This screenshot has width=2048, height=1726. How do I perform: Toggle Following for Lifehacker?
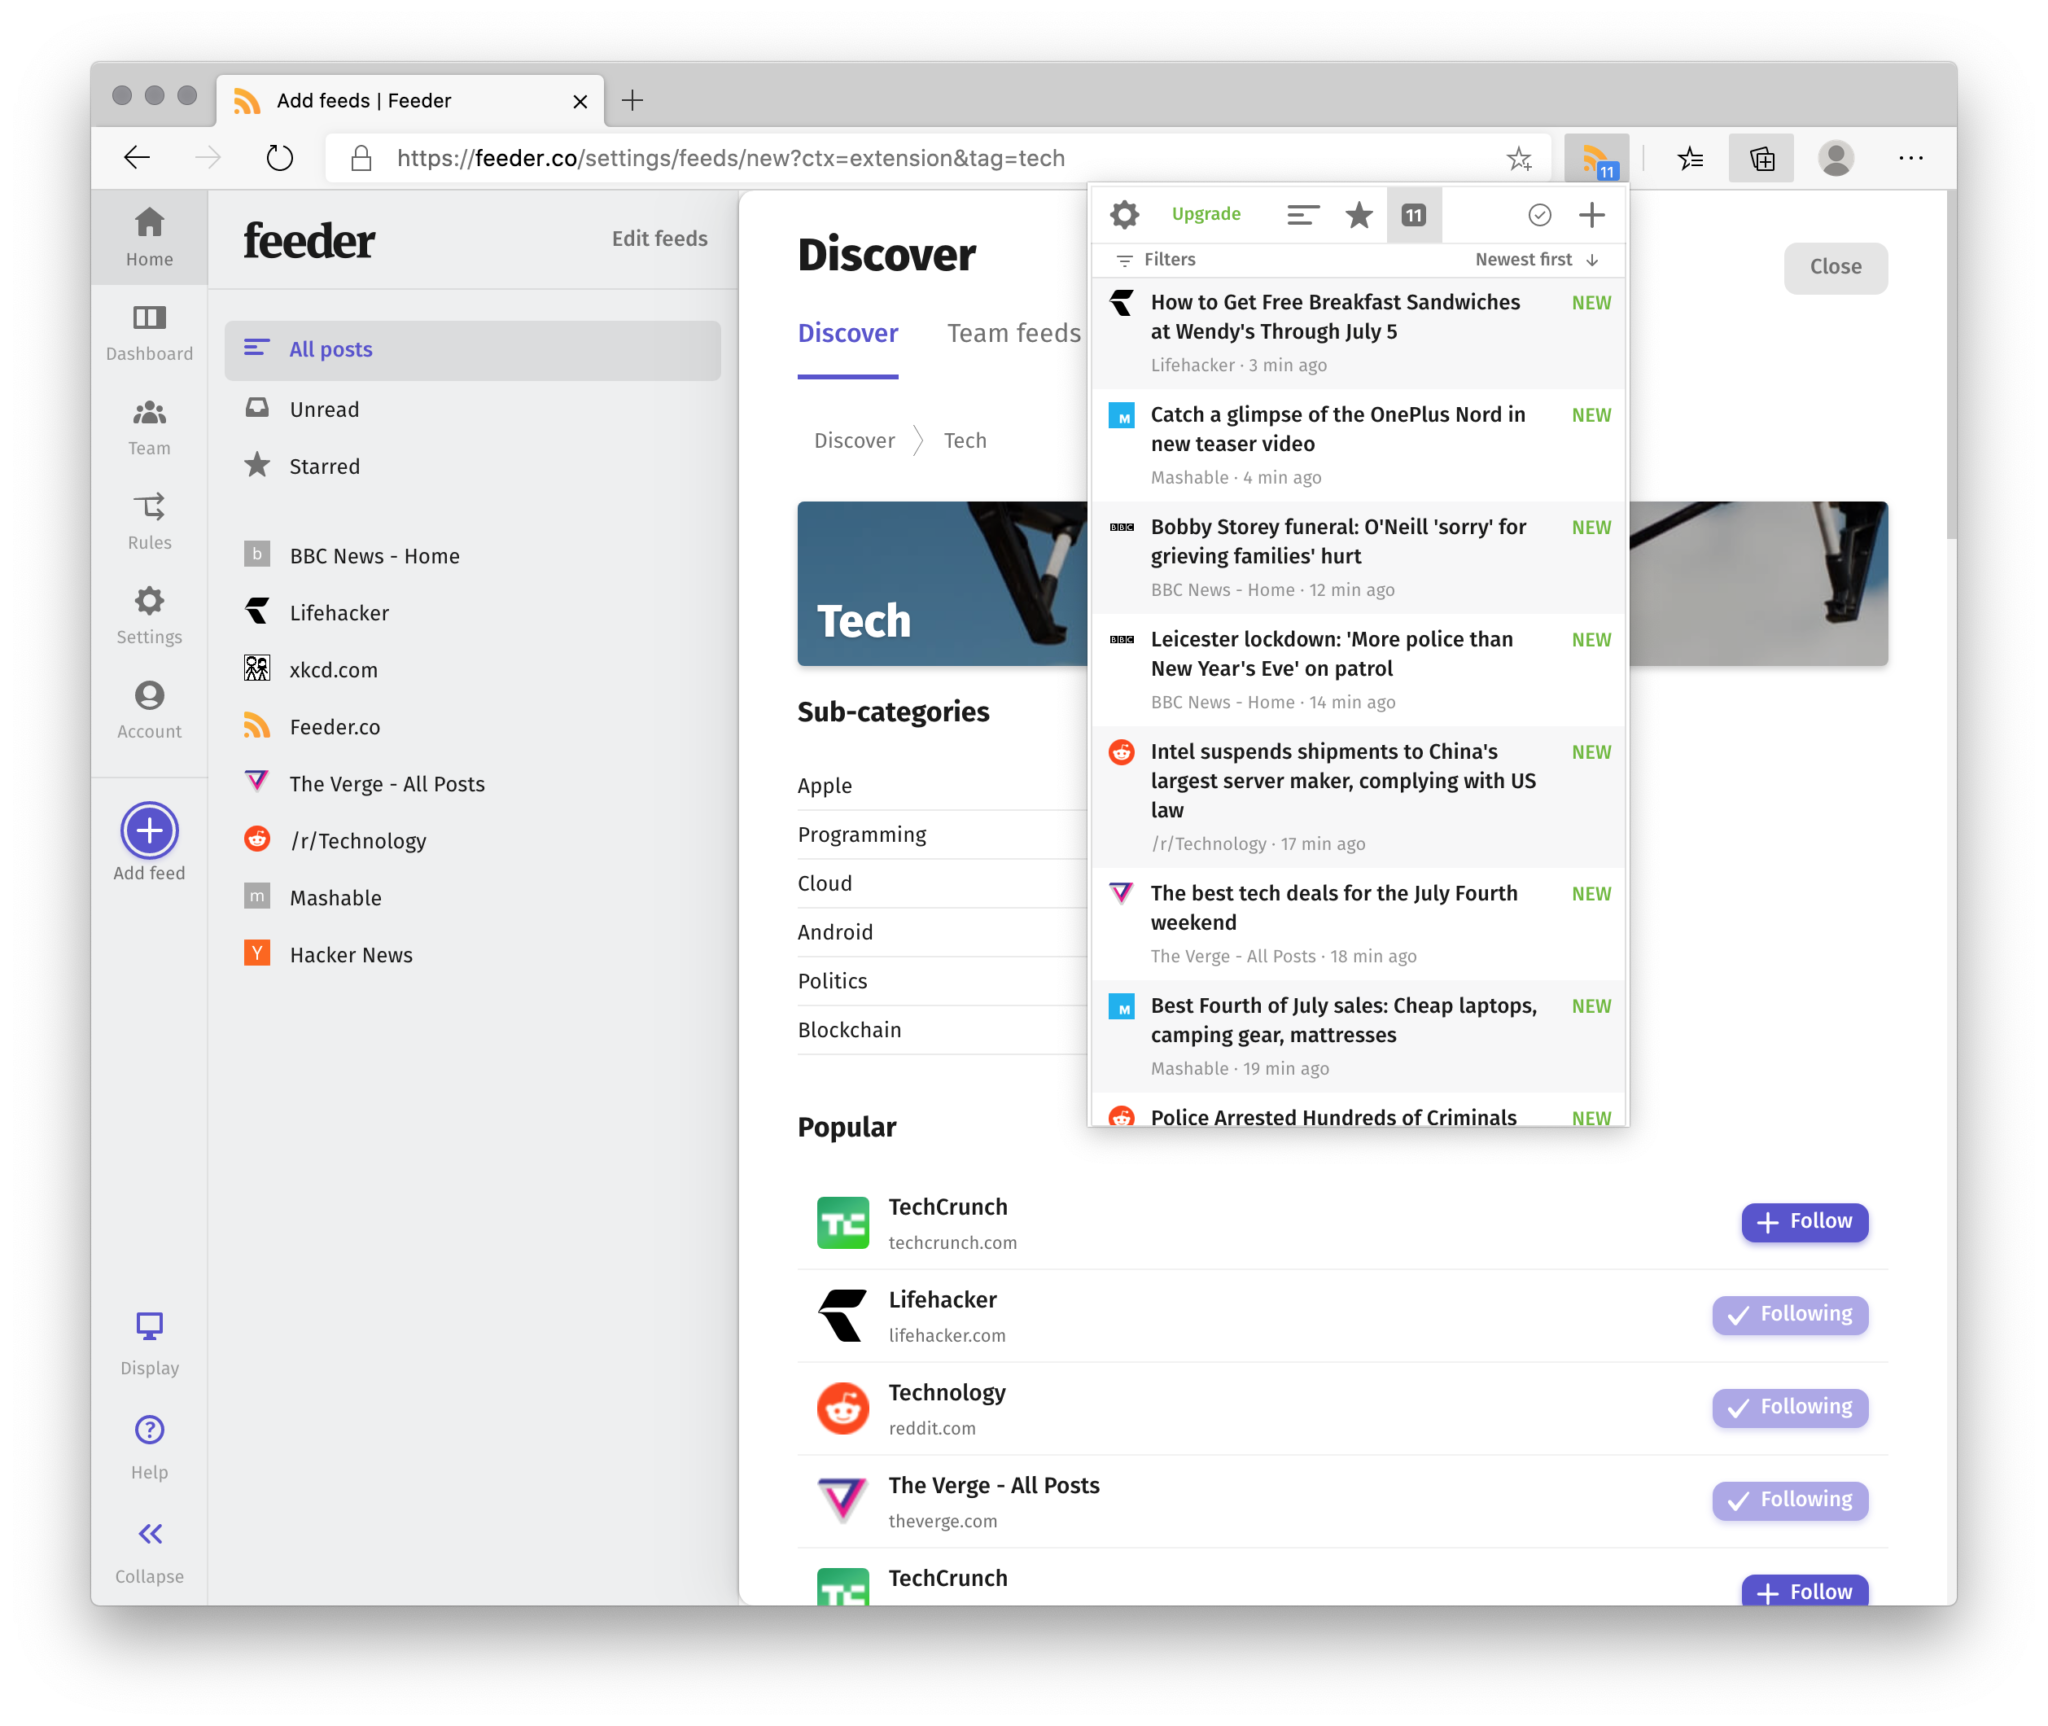click(1789, 1315)
